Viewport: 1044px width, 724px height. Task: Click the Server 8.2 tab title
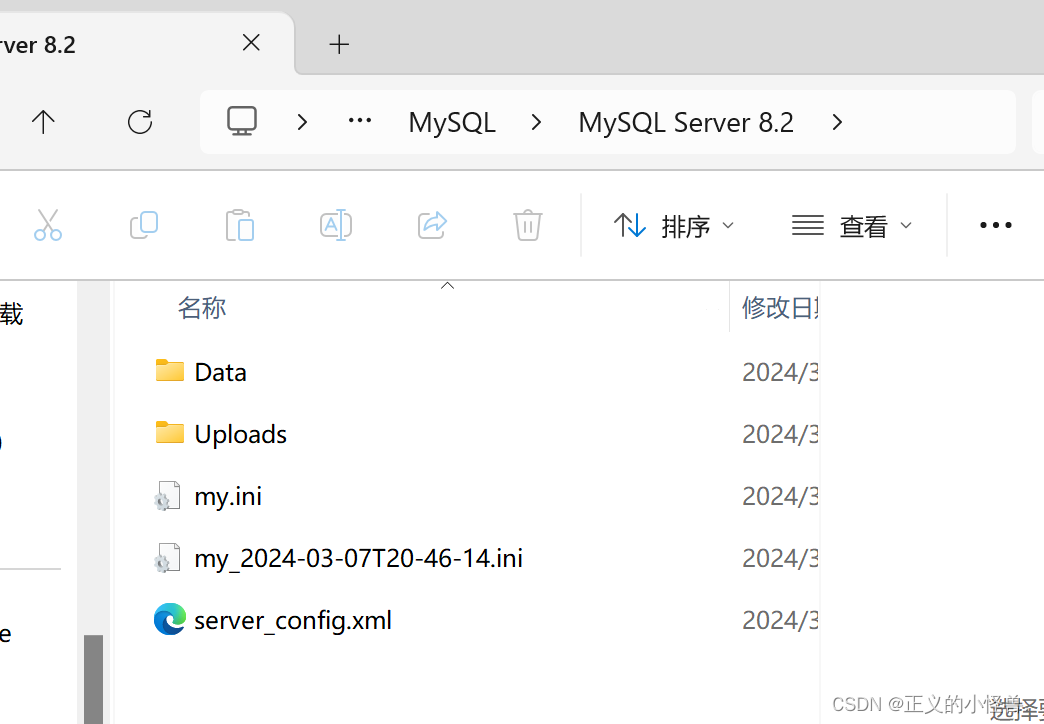click(x=37, y=45)
